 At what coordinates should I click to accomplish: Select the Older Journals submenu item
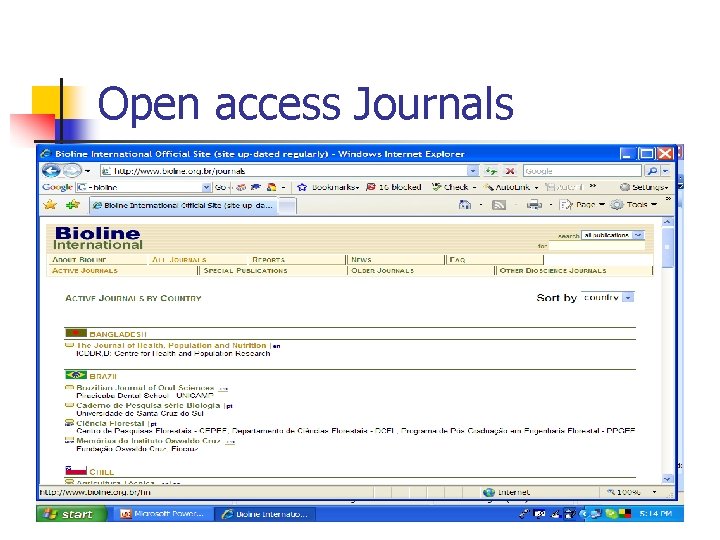coord(382,270)
